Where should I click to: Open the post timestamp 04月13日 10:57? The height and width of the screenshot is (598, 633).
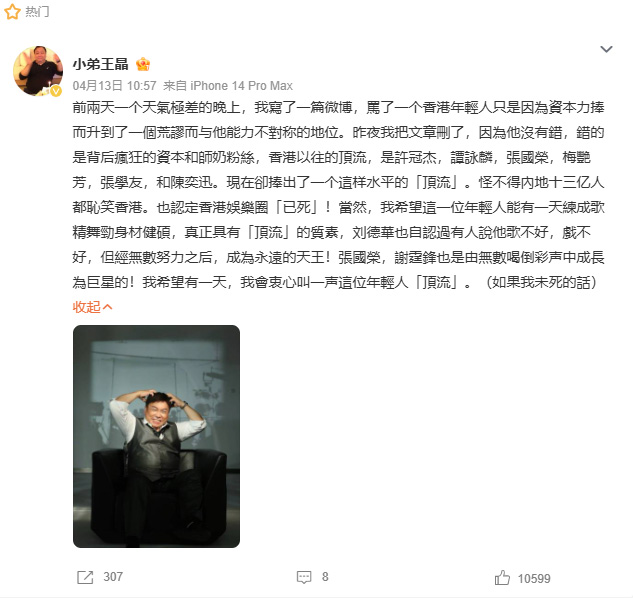(x=114, y=86)
